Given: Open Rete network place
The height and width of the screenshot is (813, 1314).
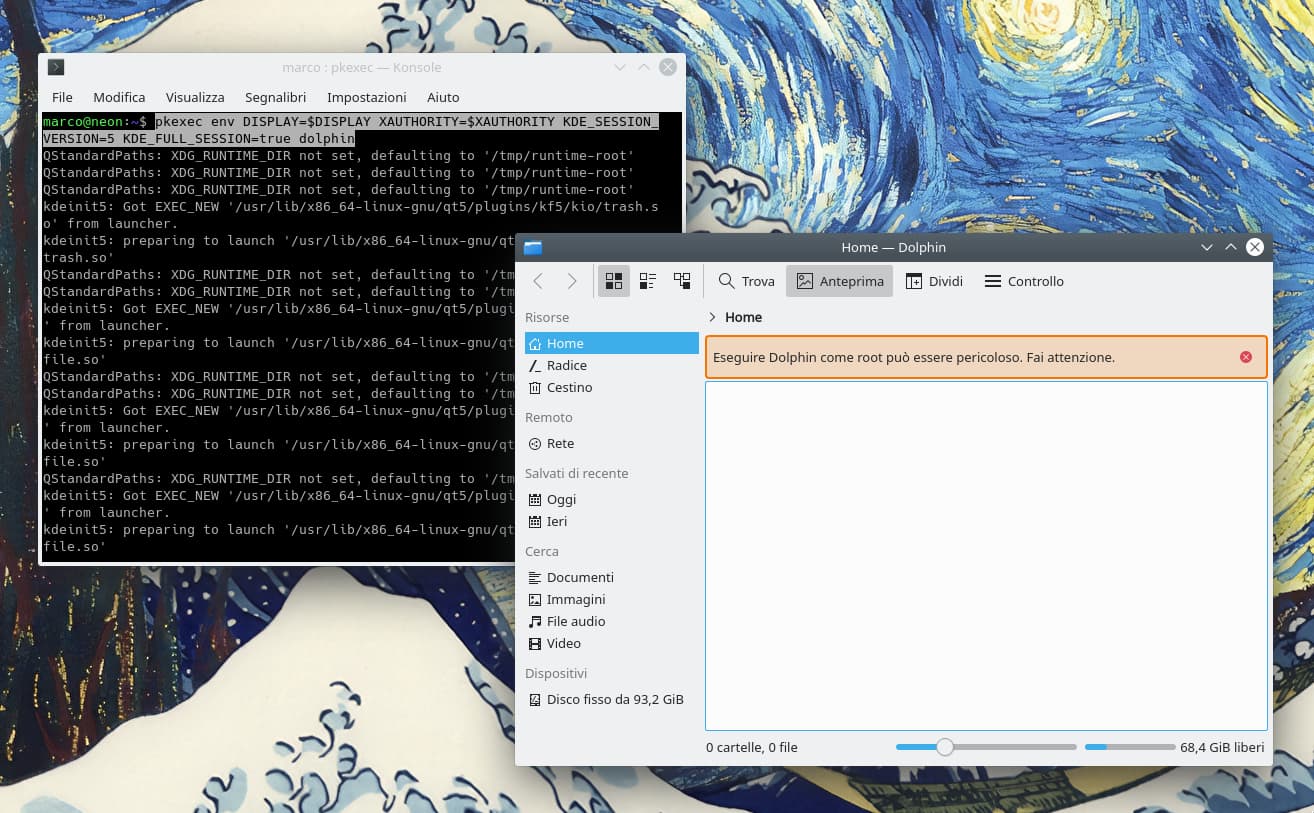Looking at the screenshot, I should pos(612,443).
